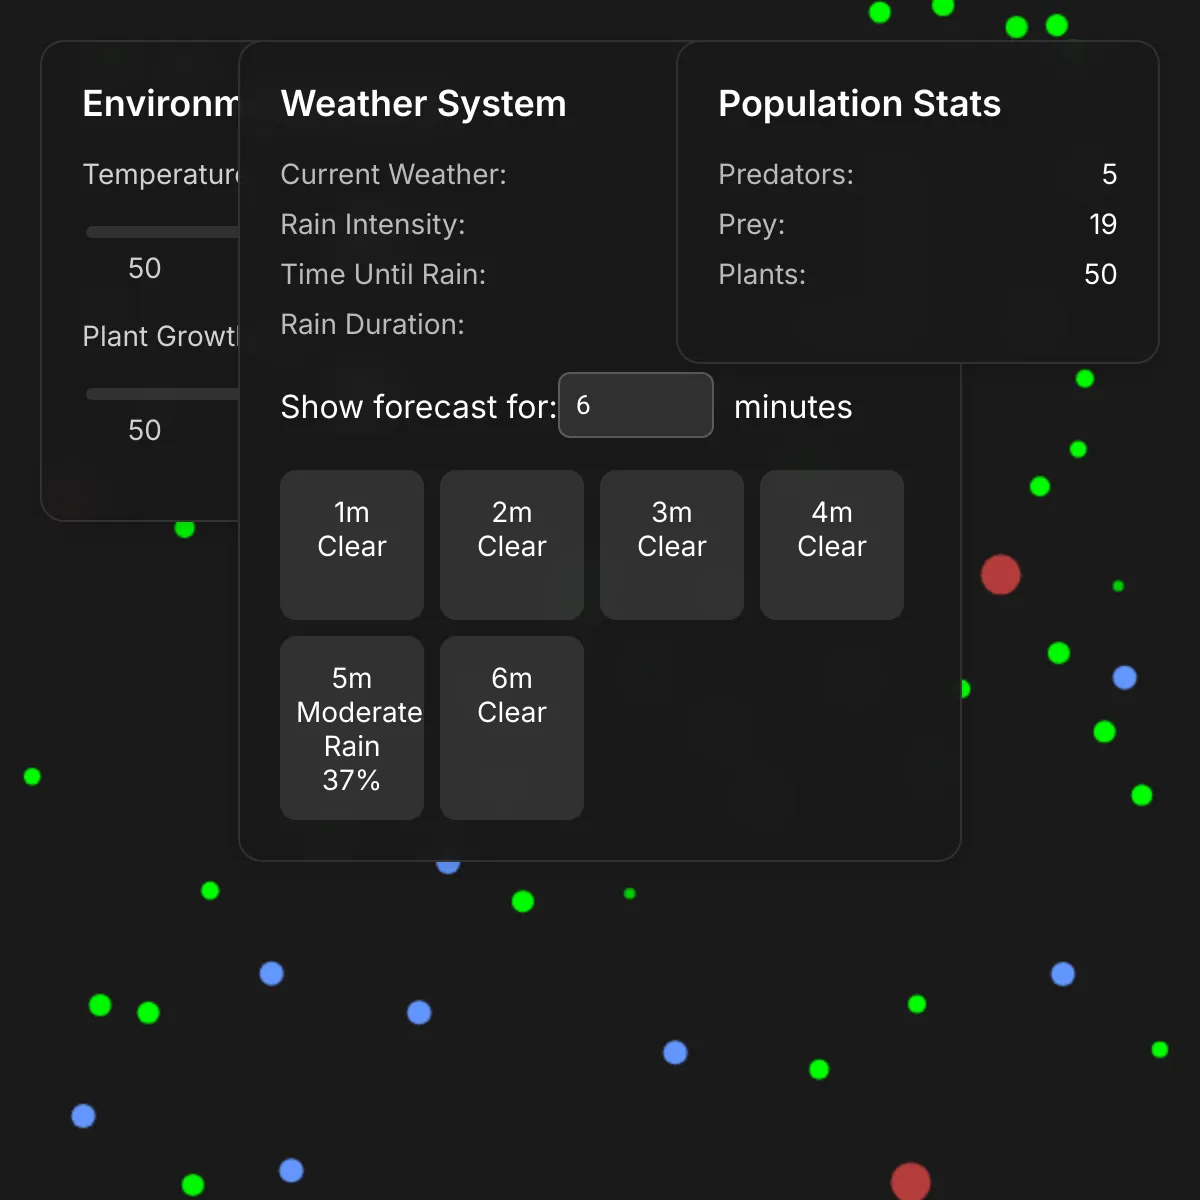
Task: Click the red predator dot at bottom edge
Action: [x=911, y=1182]
